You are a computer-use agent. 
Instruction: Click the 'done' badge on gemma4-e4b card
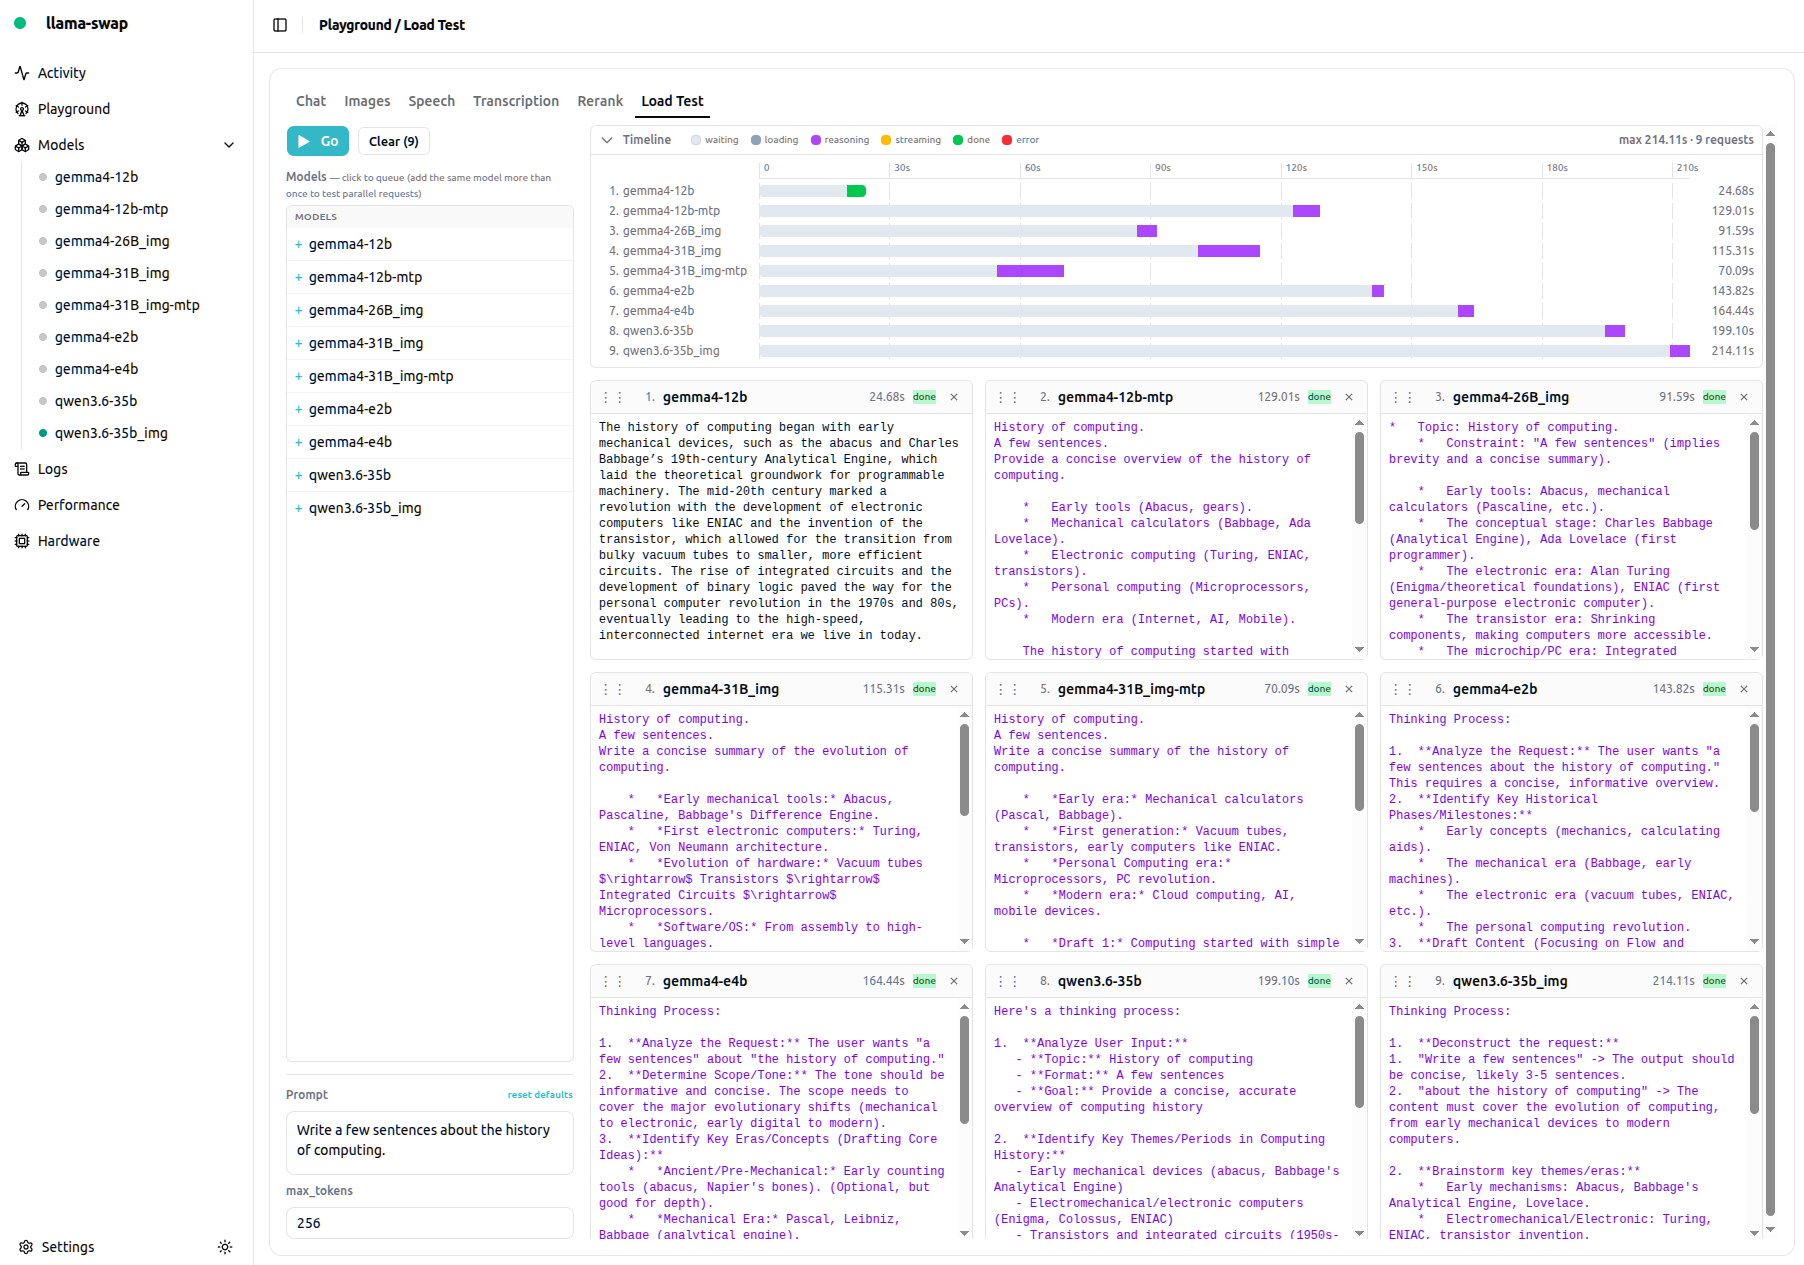(924, 981)
